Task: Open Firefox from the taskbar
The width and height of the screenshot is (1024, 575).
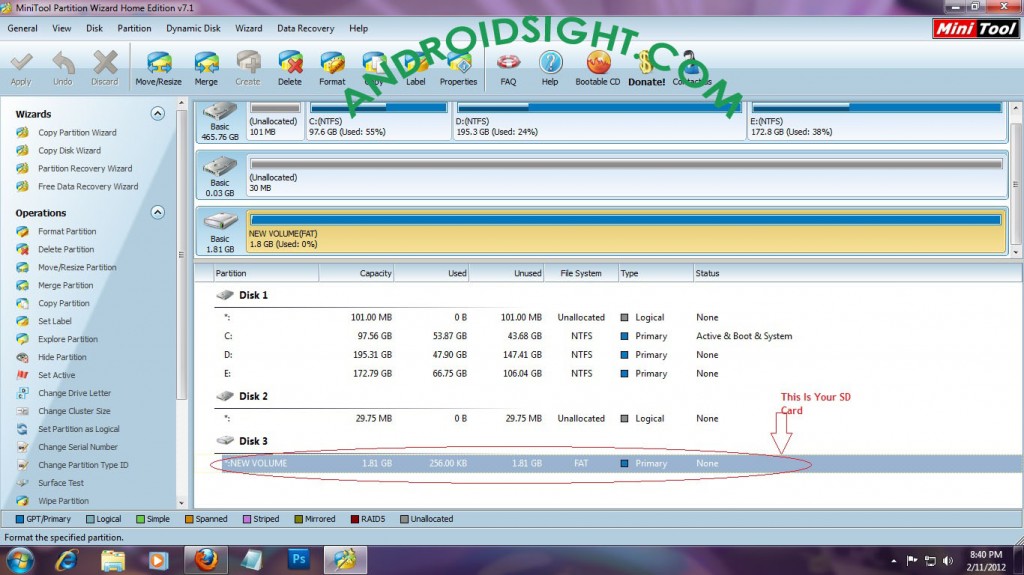Action: pyautogui.click(x=205, y=560)
